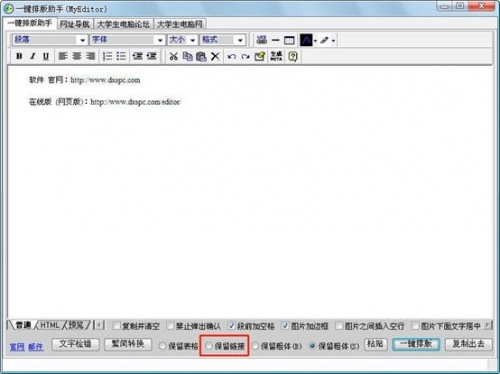Switch to the 一键排版助手 tab

point(30,23)
